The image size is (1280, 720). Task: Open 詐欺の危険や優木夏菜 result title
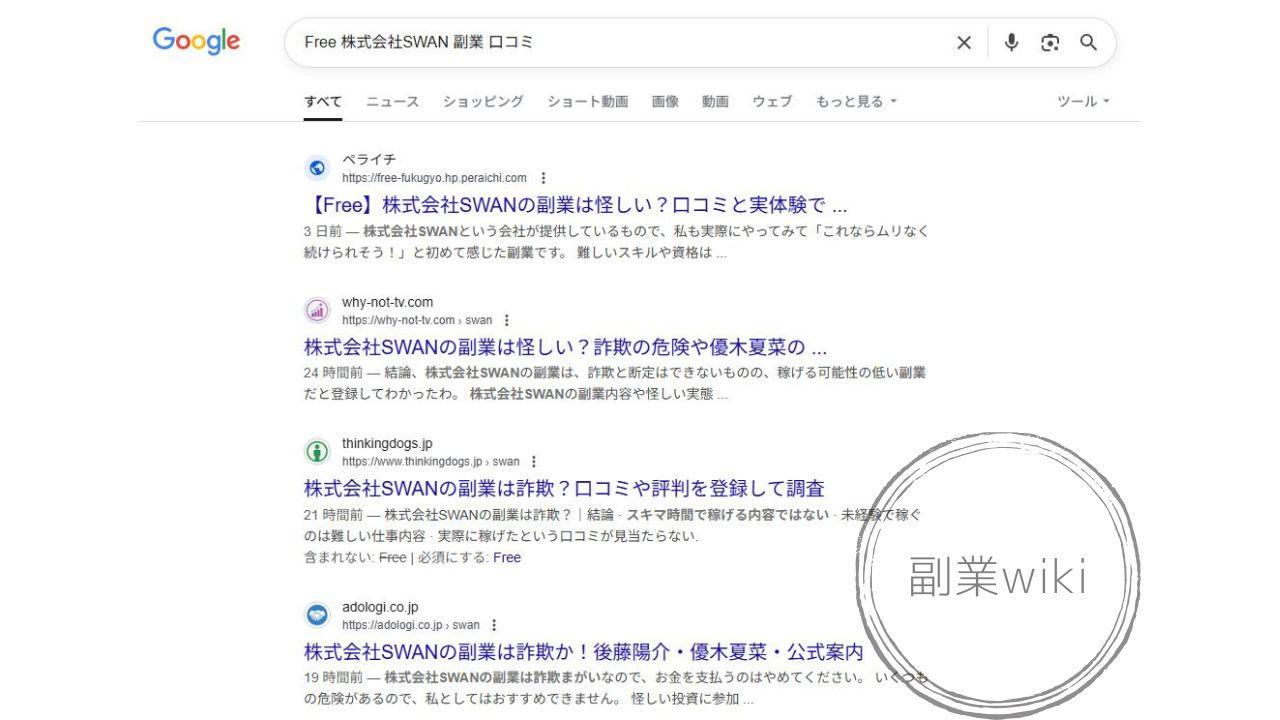coord(566,348)
